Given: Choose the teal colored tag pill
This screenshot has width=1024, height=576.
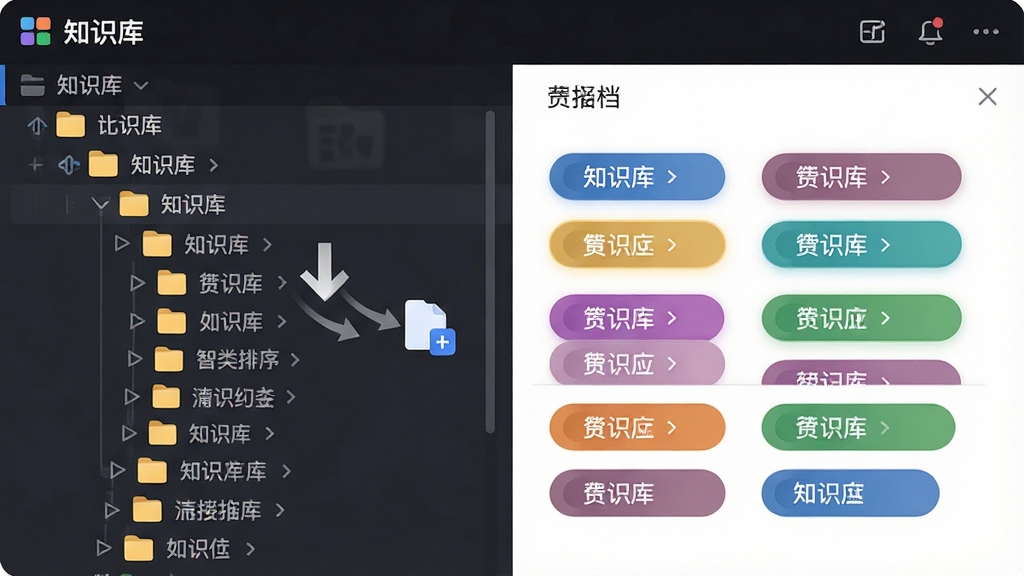Looking at the screenshot, I should (861, 245).
